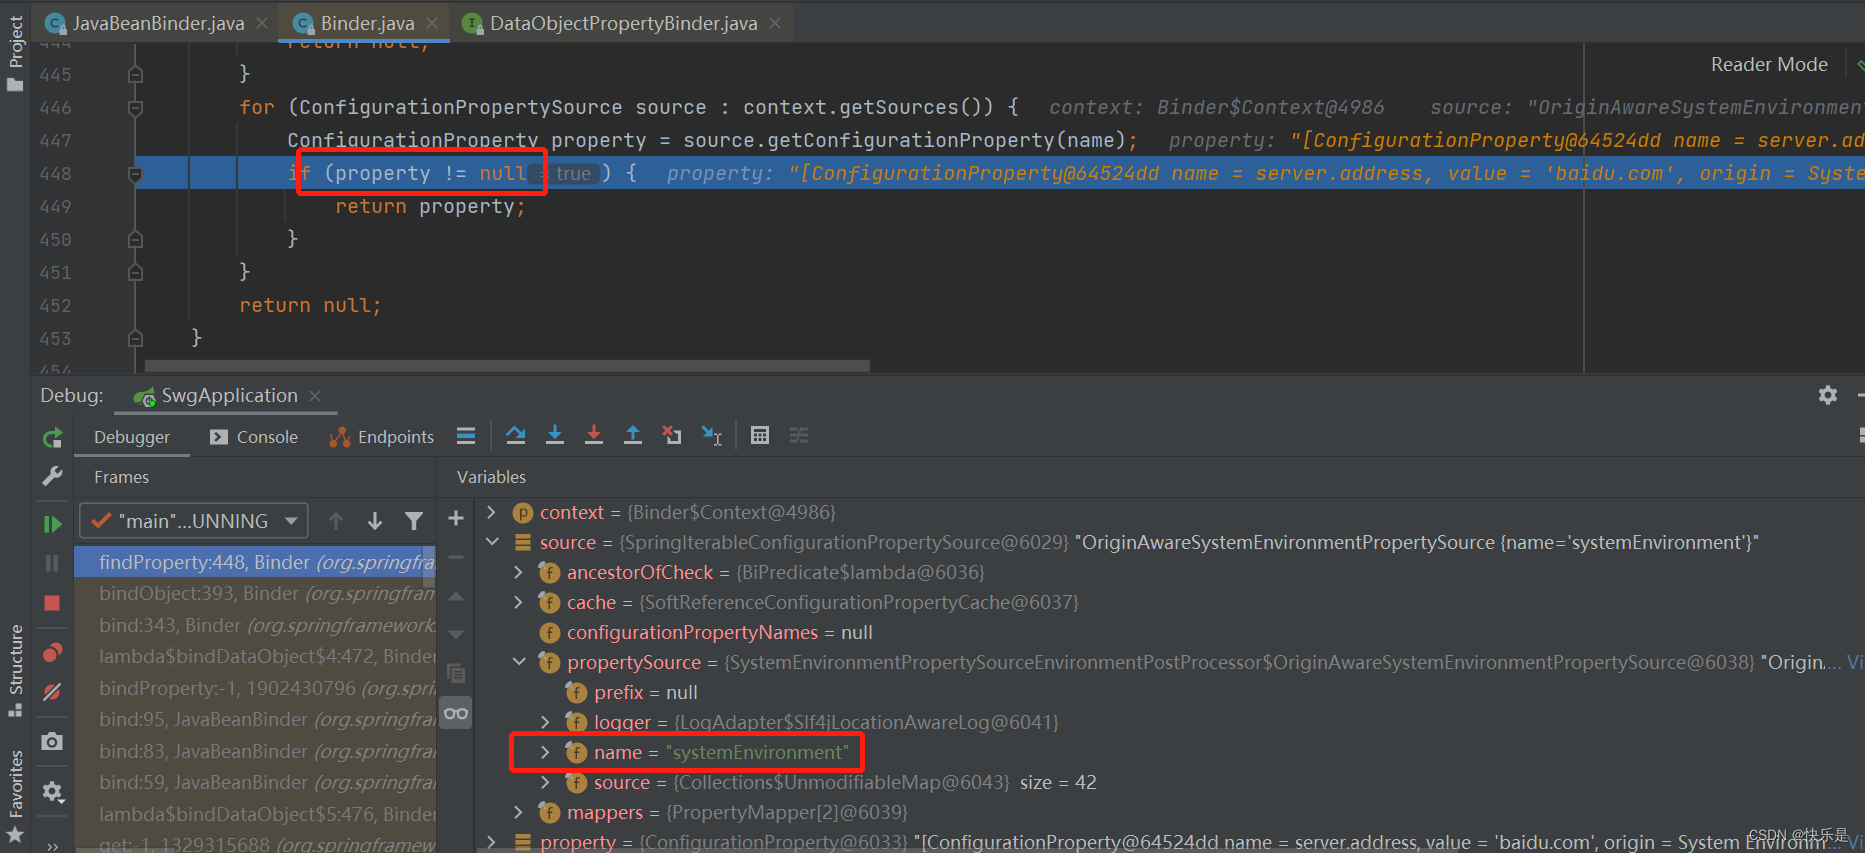This screenshot has height=853, width=1865.
Task: Collapse the source variable node
Action: click(491, 542)
